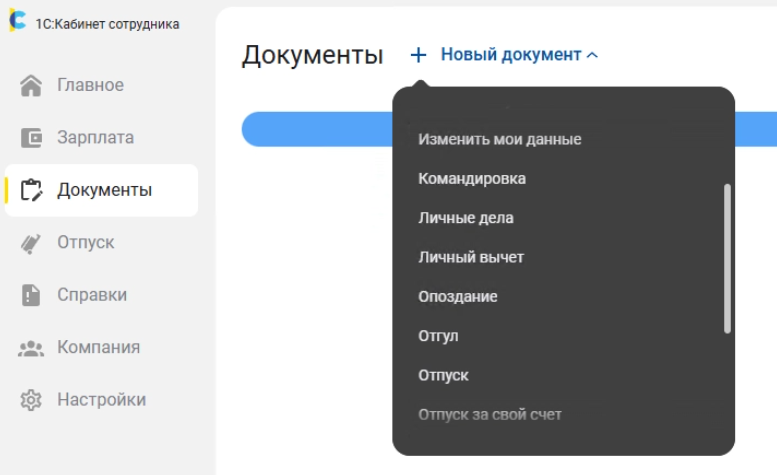The height and width of the screenshot is (475, 777).
Task: Click the people icon beside Компания
Action: (32, 348)
